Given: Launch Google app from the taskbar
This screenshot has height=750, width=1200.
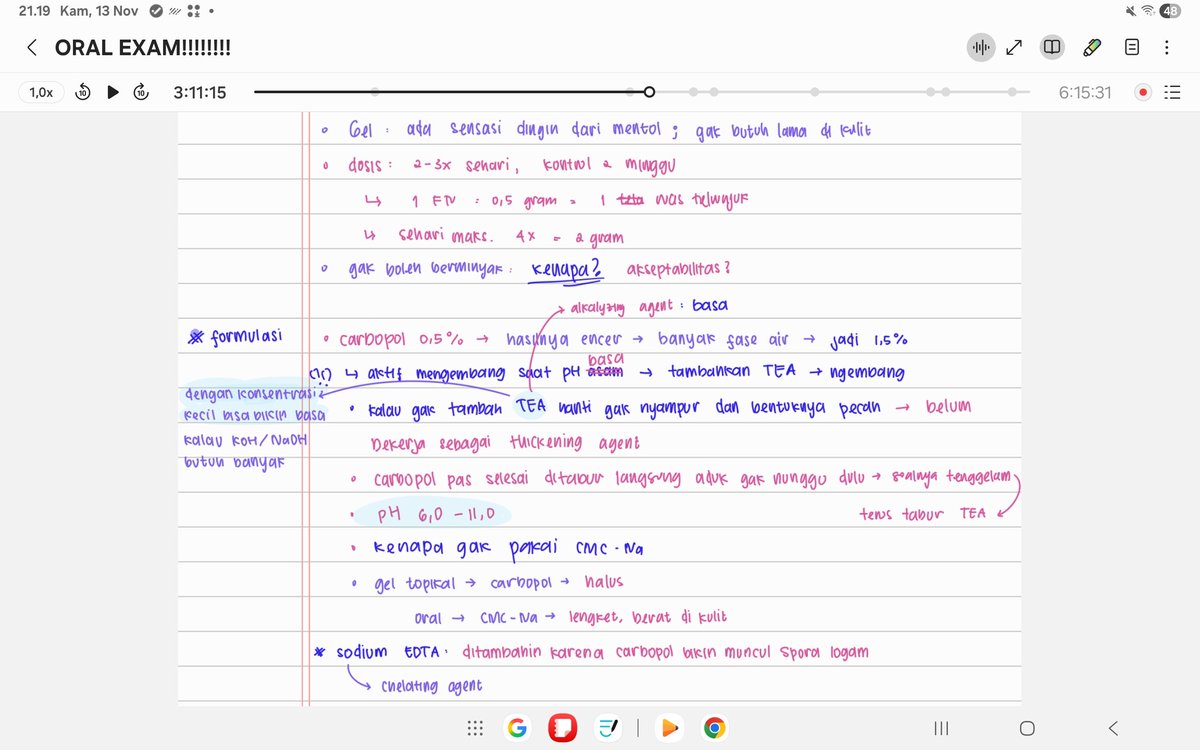Looking at the screenshot, I should tap(517, 728).
